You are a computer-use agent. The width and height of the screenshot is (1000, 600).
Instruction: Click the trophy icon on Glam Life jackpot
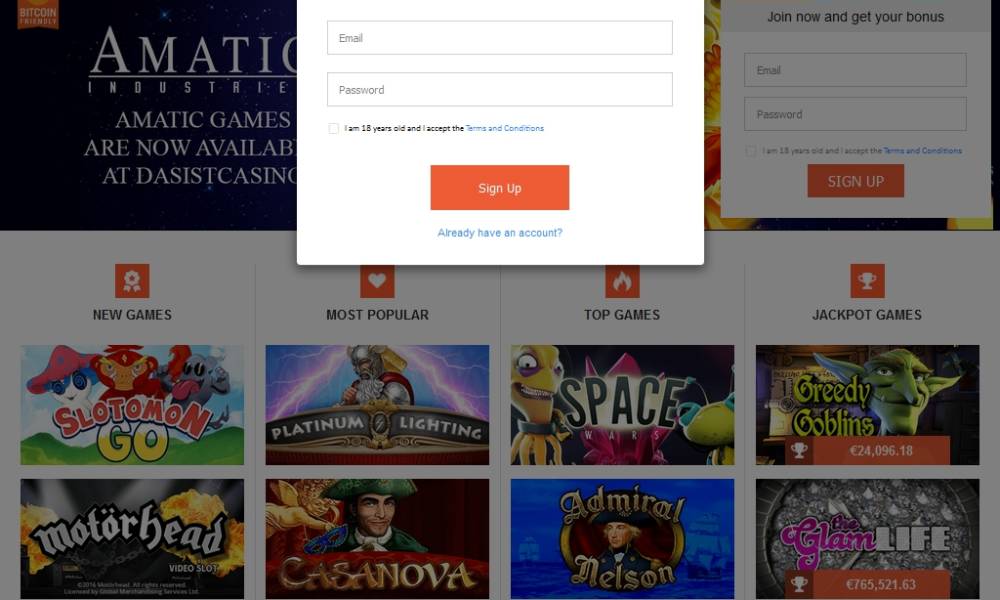(799, 584)
